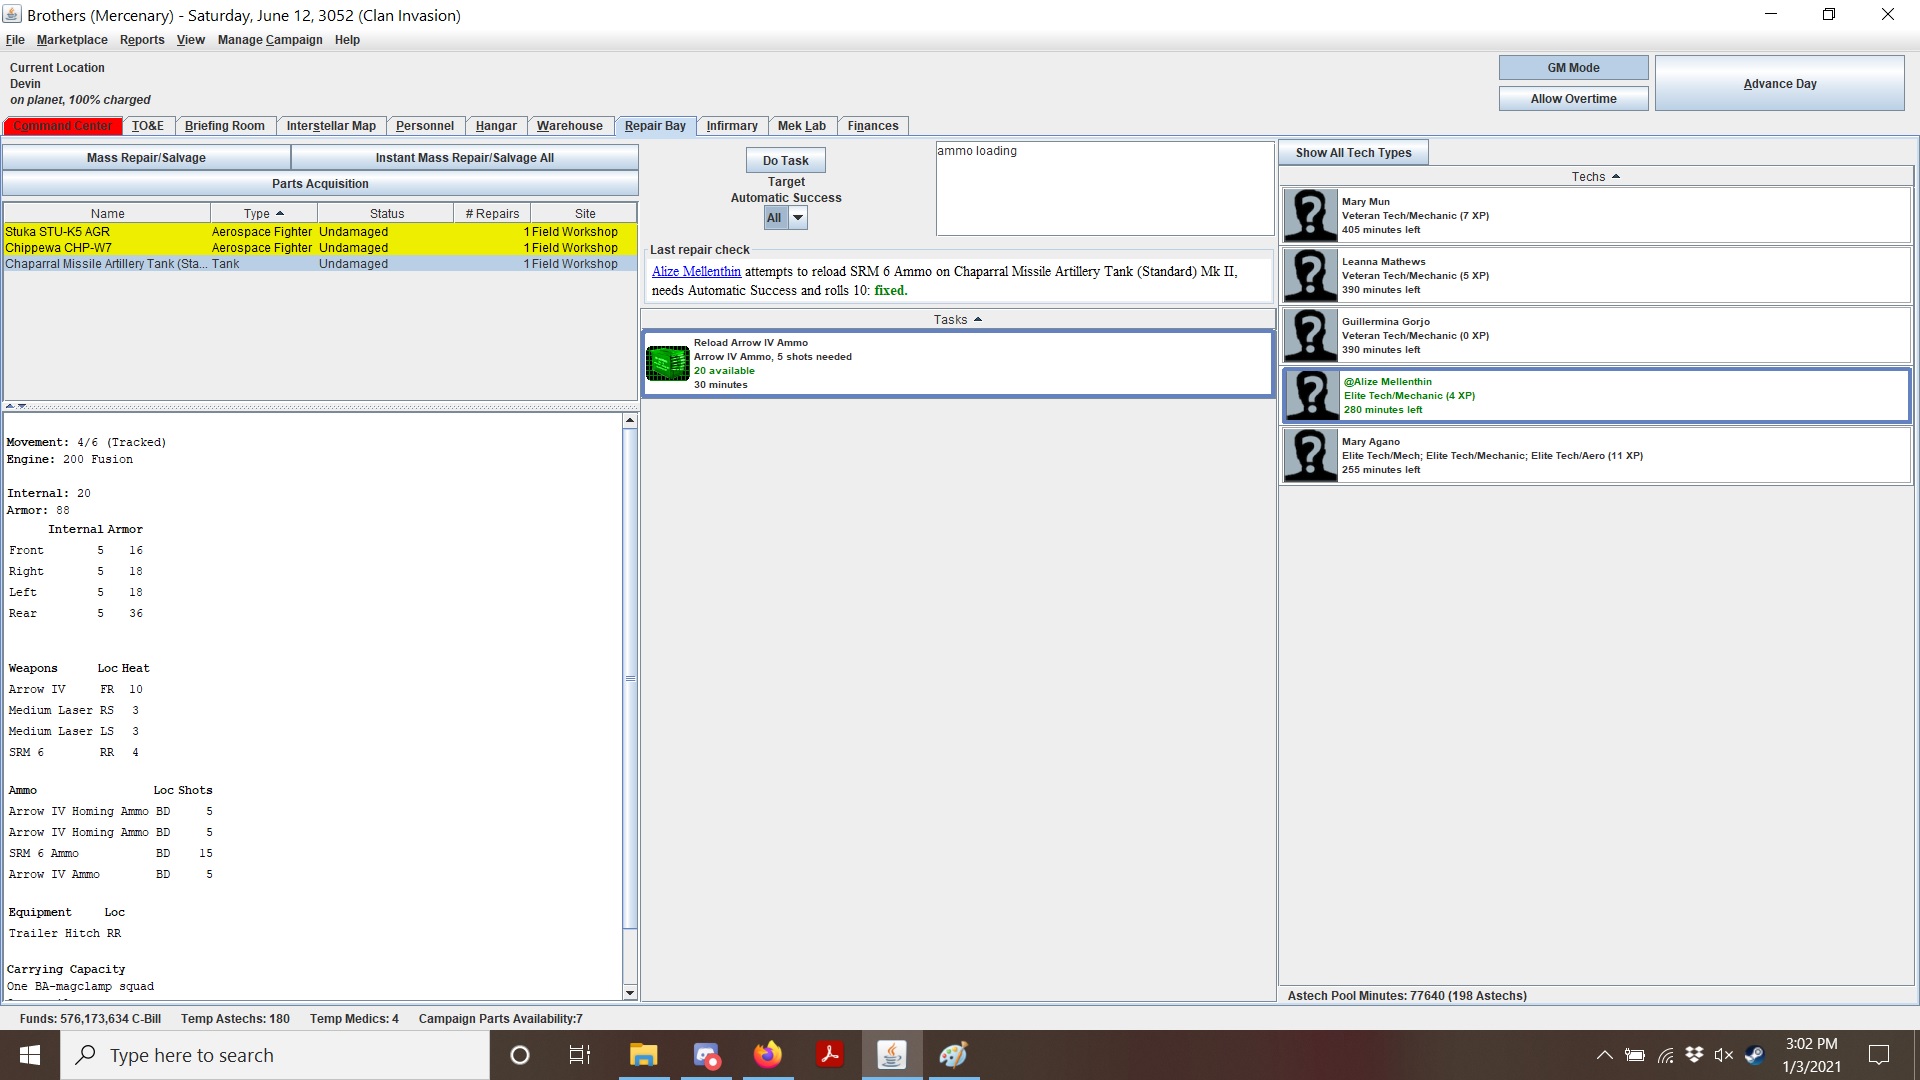The image size is (1920, 1080).
Task: Open the Manage Campaign menu
Action: click(270, 40)
